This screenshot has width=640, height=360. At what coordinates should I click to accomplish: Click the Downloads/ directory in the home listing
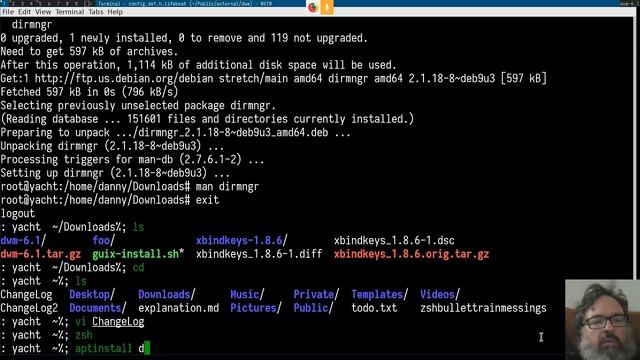click(167, 294)
